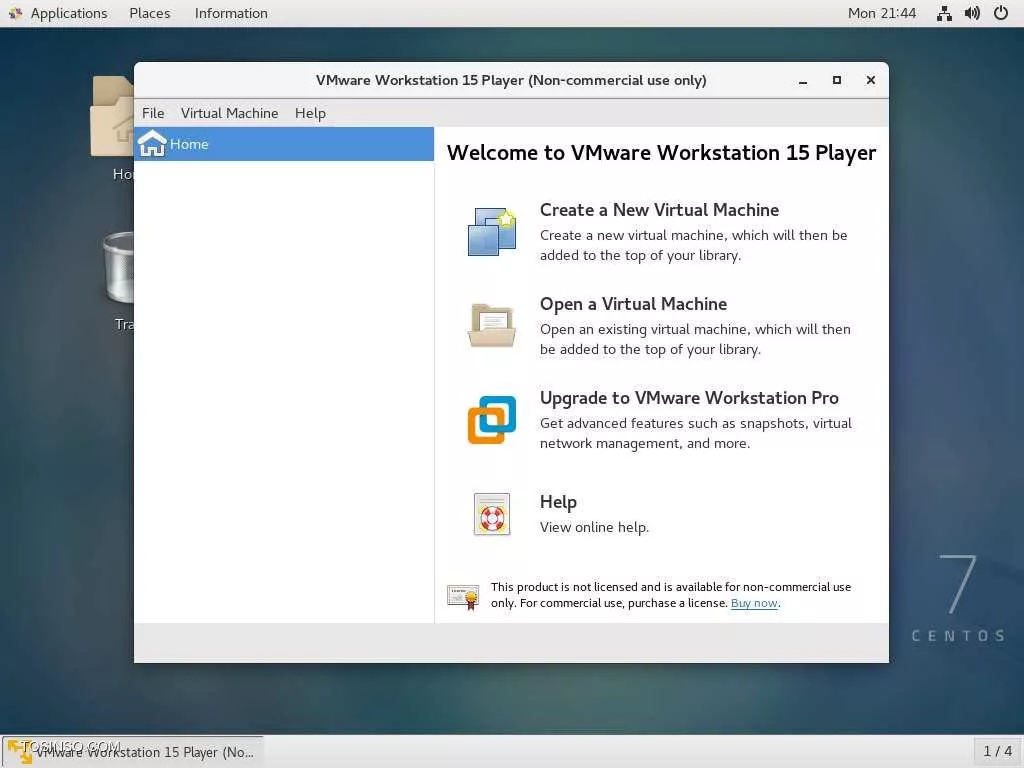Open the Information menu

click(x=231, y=13)
